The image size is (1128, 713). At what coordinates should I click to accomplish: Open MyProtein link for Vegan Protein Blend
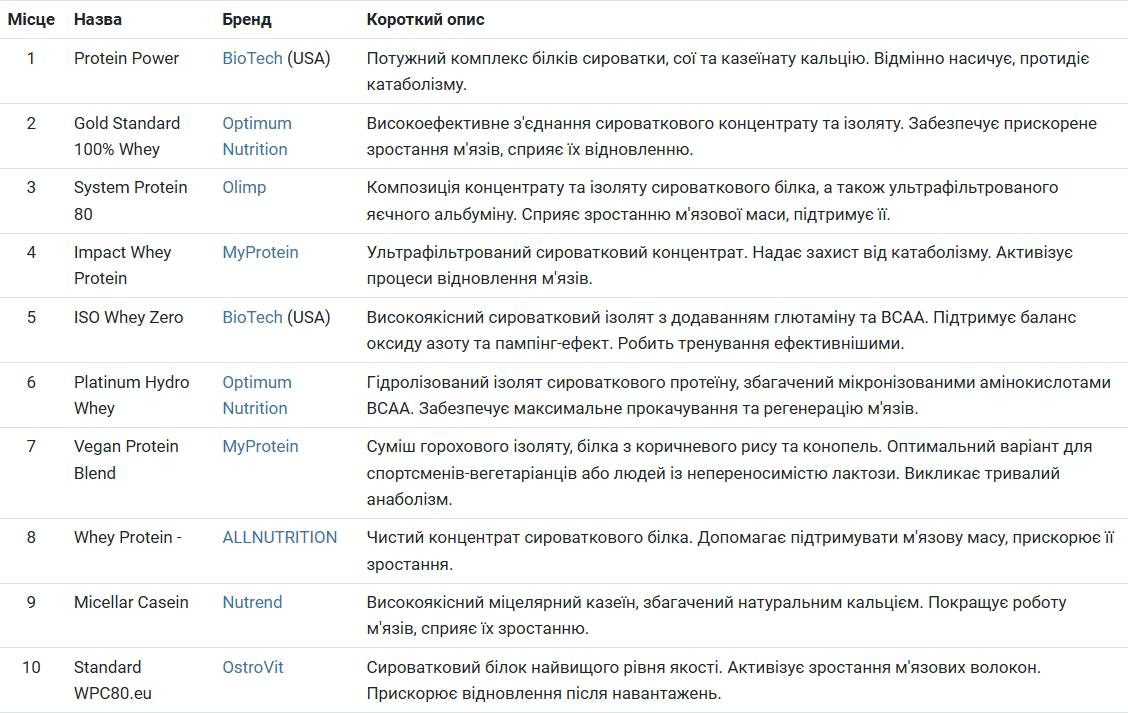[x=260, y=446]
